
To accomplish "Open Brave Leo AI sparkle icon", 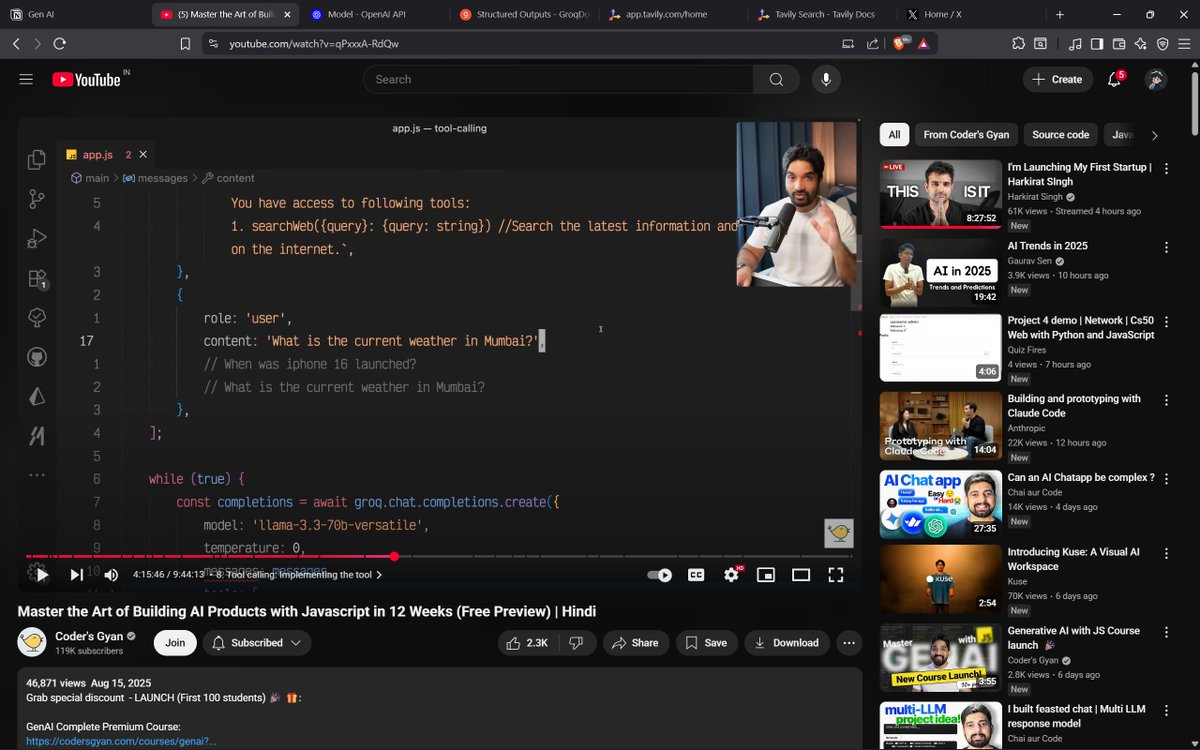I will (1141, 44).
